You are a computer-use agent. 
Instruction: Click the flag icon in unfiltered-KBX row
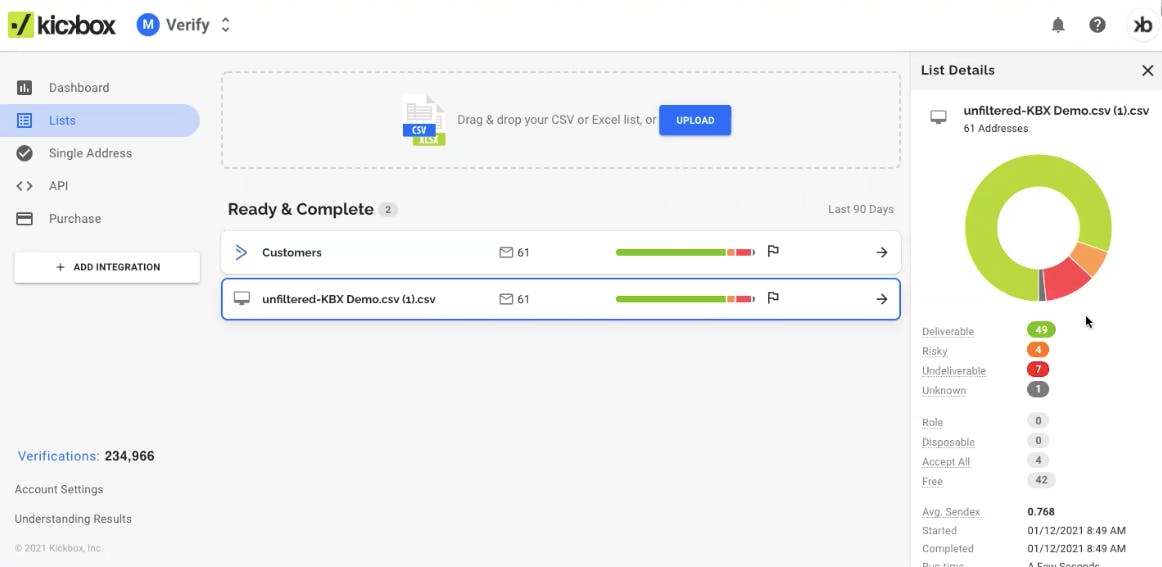click(x=773, y=298)
